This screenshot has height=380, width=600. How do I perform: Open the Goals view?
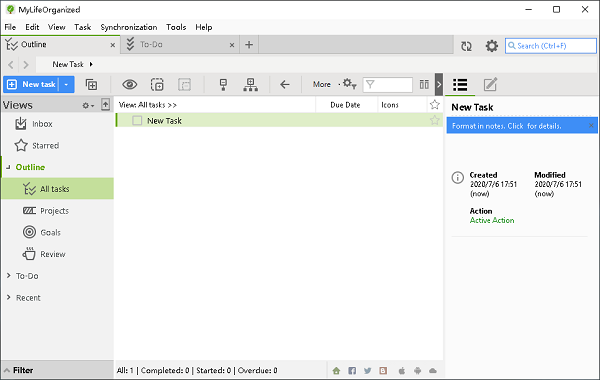coord(57,233)
